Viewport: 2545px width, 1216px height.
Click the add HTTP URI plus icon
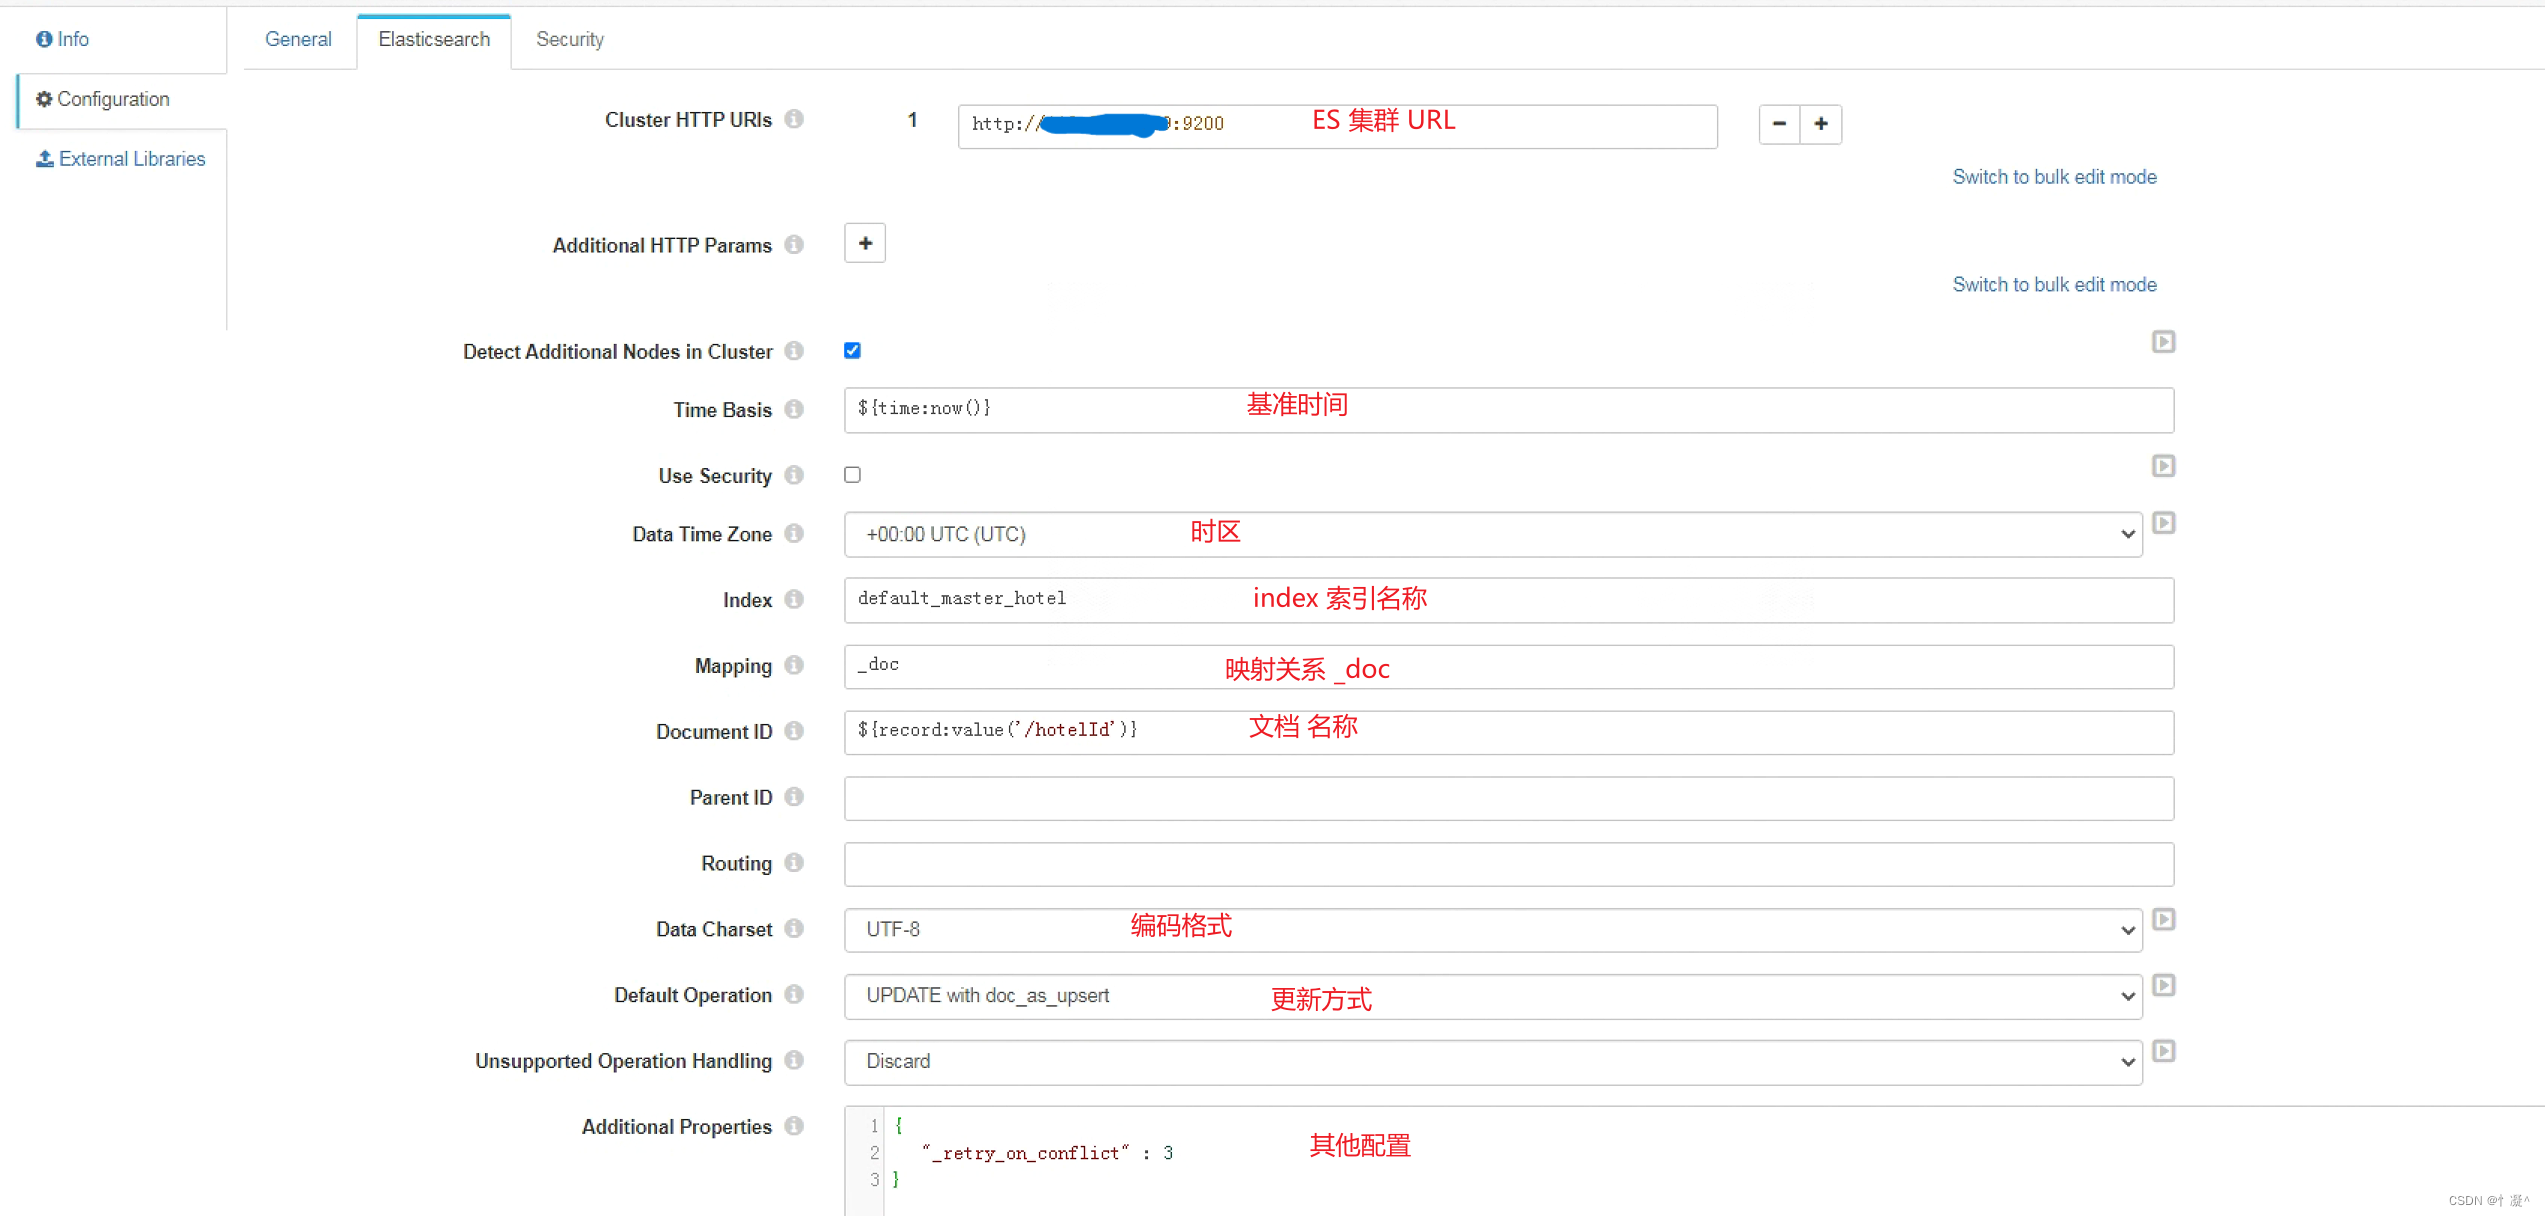point(1821,122)
